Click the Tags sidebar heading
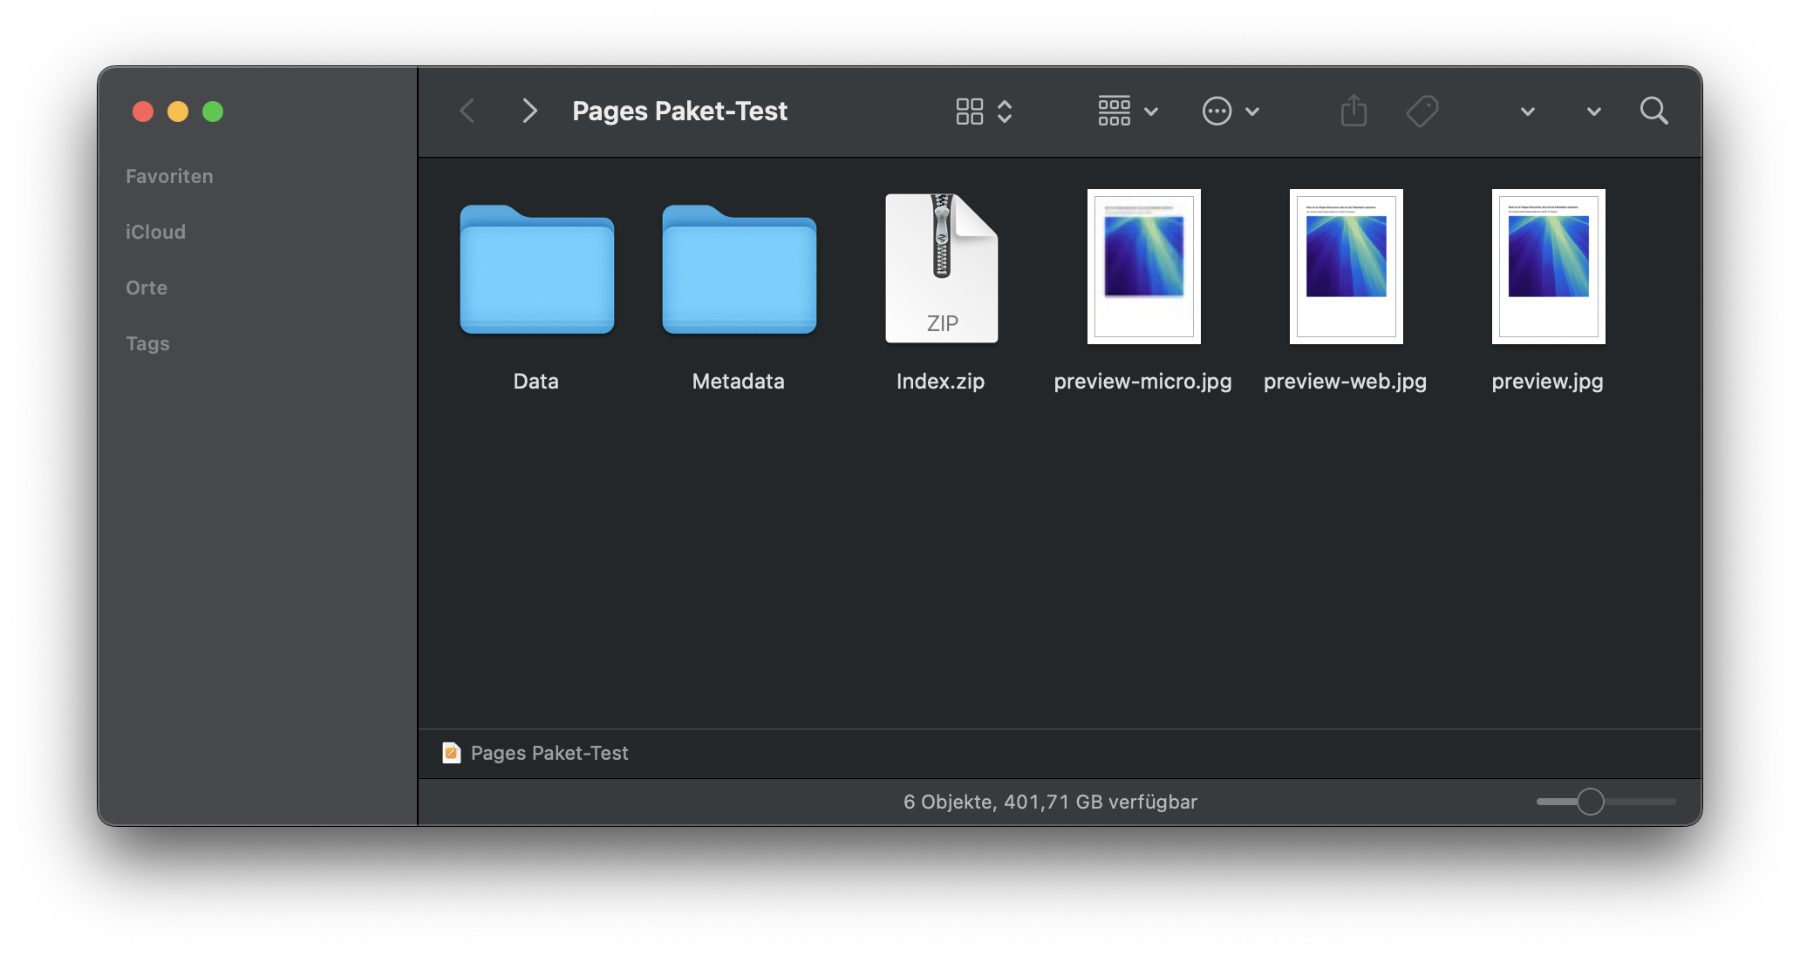1800x955 pixels. point(147,344)
